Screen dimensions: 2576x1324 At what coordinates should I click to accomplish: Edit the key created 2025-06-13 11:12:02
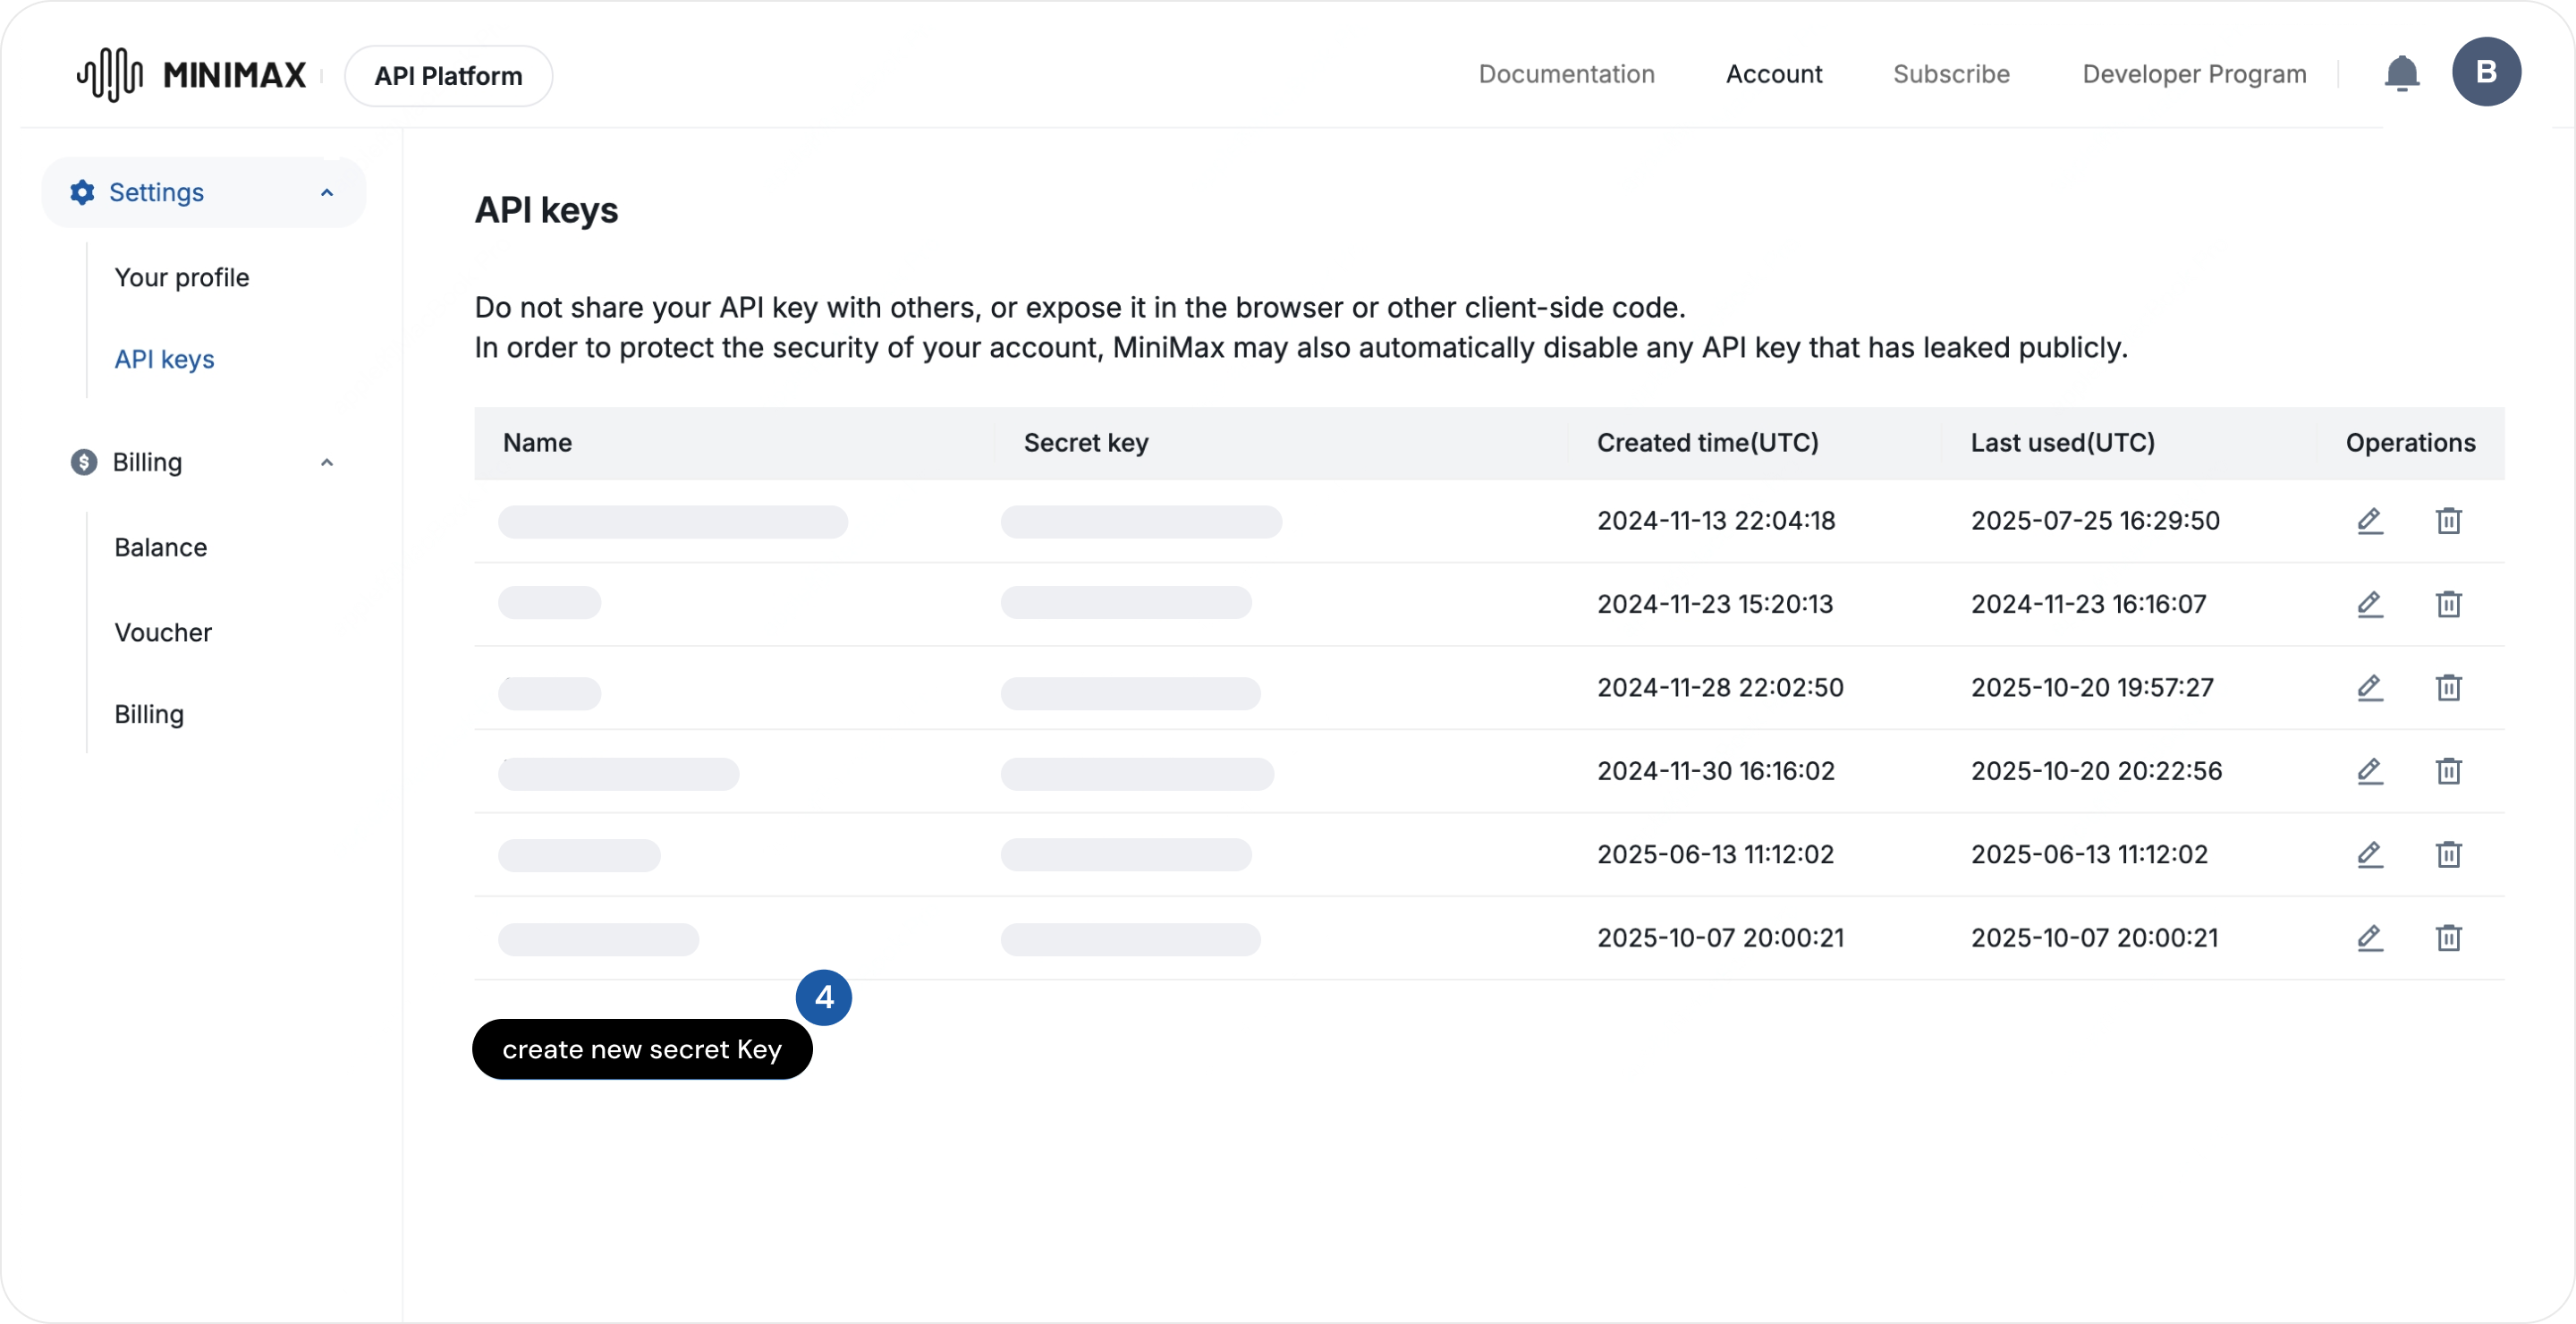point(2369,855)
